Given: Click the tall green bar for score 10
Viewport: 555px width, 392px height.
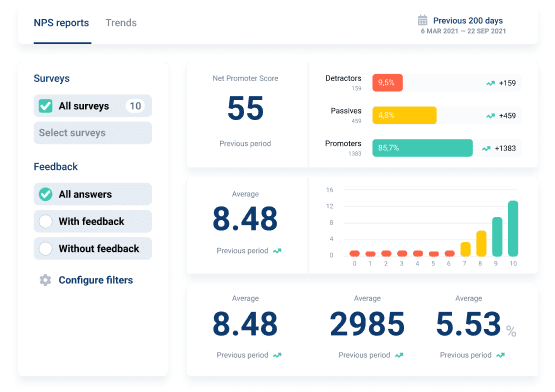Looking at the screenshot, I should click(x=513, y=228).
